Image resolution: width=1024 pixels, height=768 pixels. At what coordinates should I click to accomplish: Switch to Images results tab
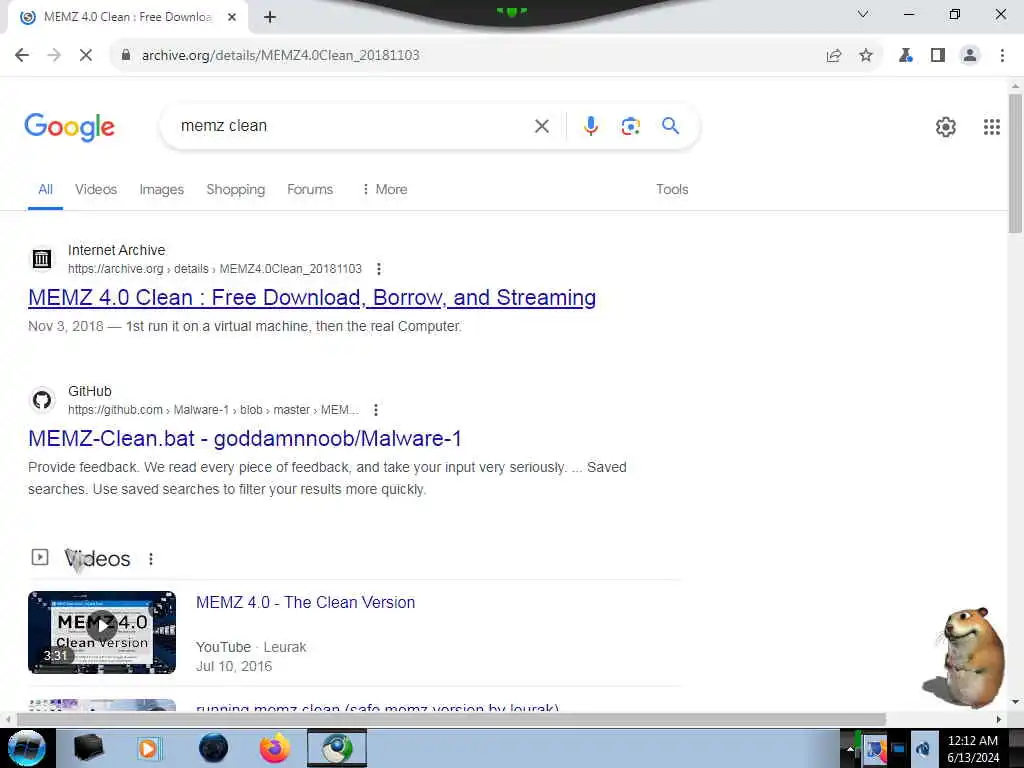161,189
